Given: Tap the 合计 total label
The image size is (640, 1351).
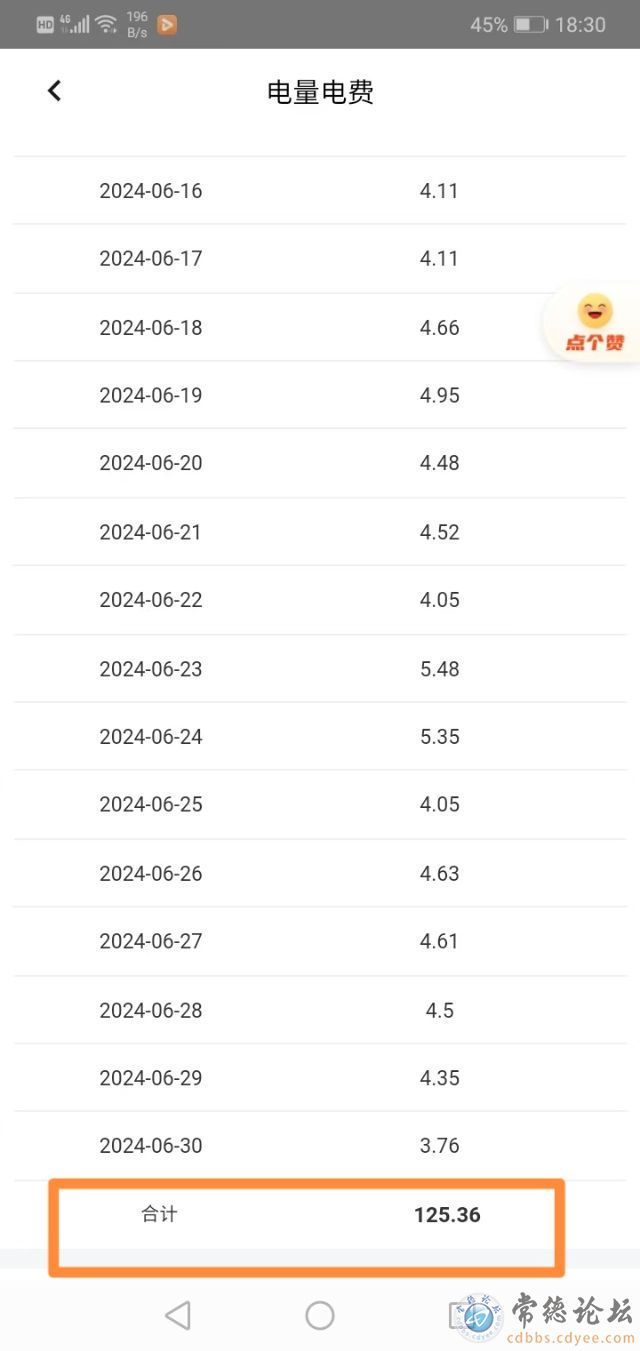Looking at the screenshot, I should point(159,1214).
